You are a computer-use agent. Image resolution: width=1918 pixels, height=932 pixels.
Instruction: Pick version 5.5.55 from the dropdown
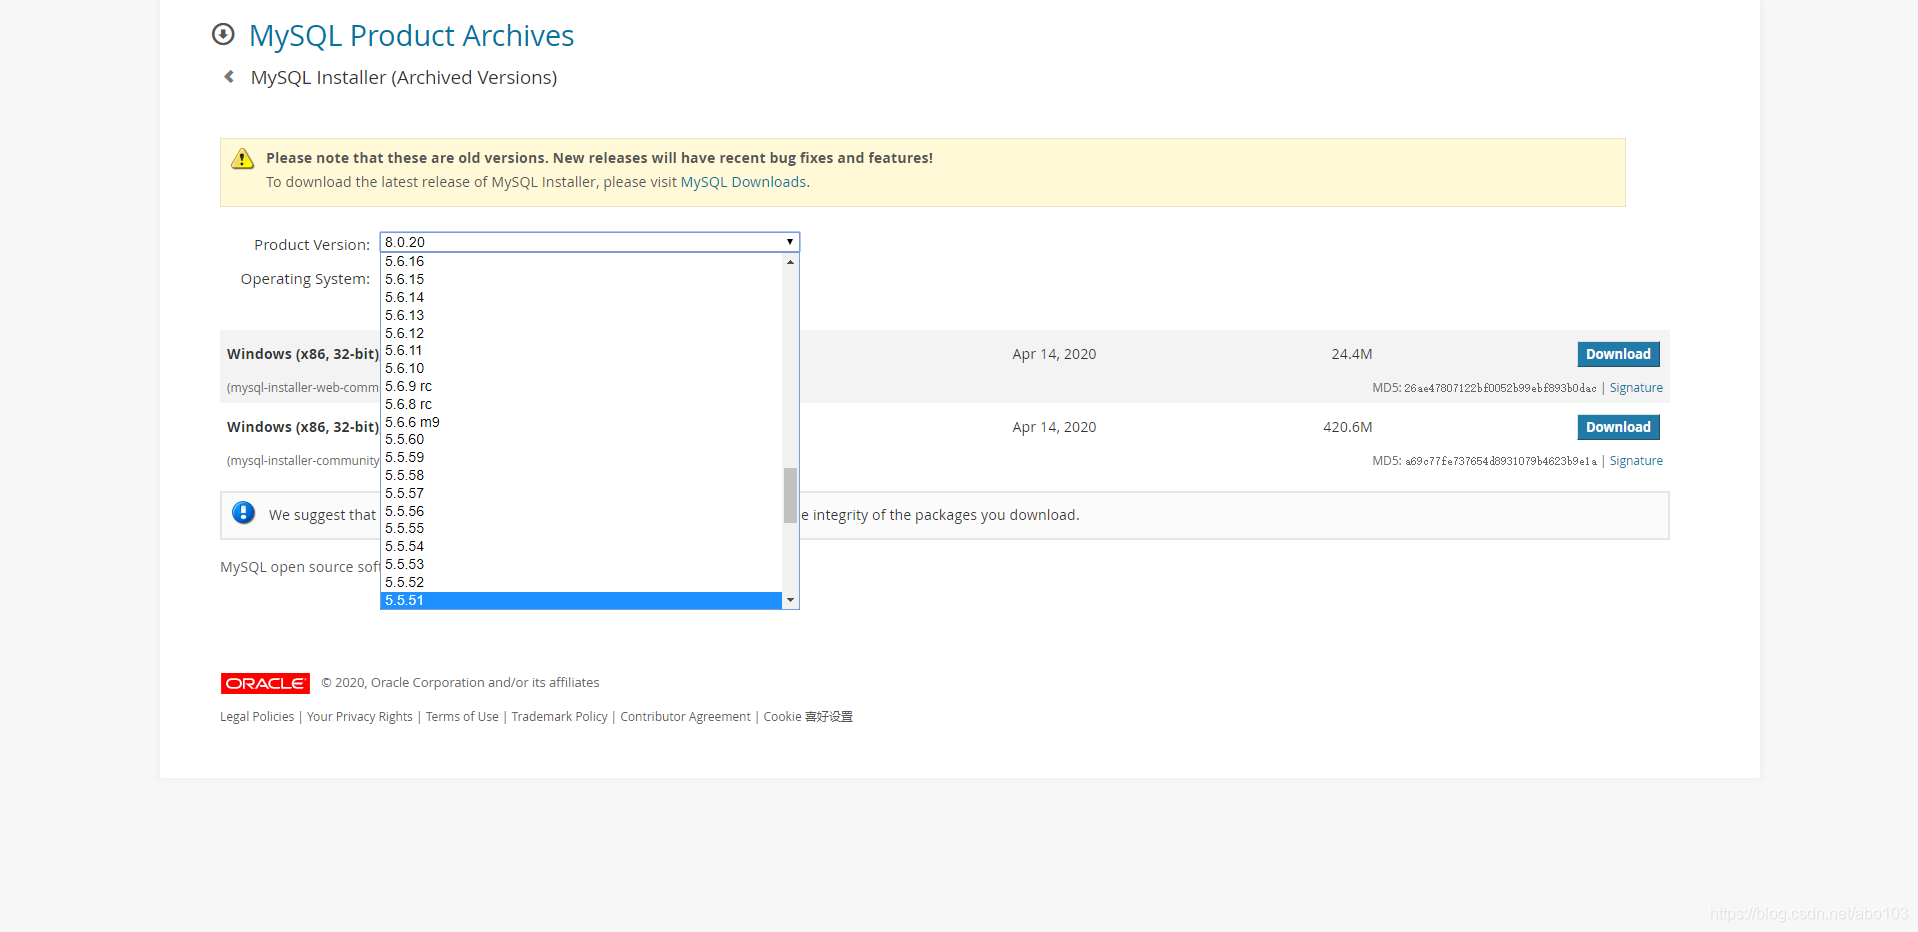click(x=581, y=529)
